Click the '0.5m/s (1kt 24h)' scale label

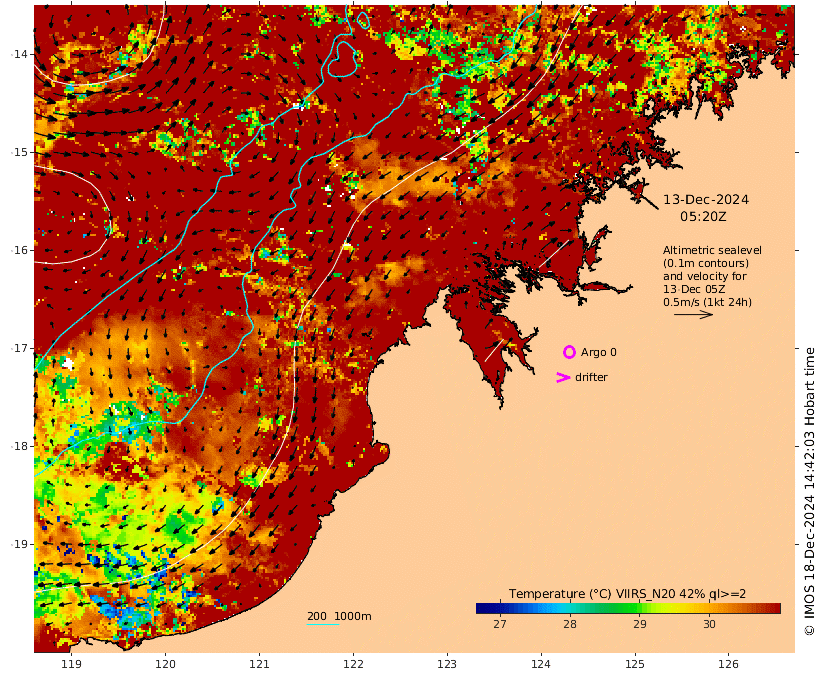(707, 302)
